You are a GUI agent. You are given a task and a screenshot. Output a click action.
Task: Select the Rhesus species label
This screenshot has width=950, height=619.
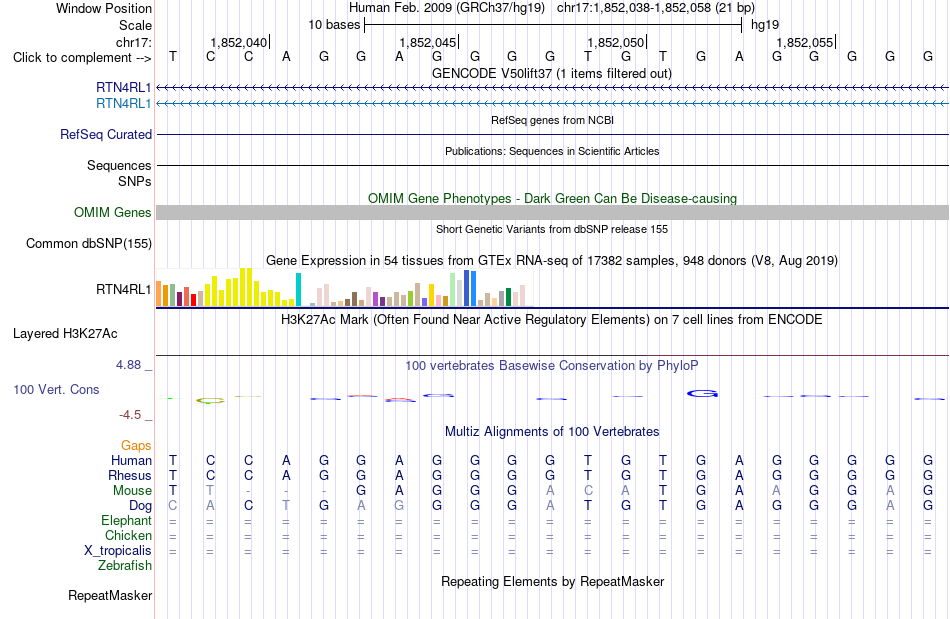pyautogui.click(x=130, y=476)
